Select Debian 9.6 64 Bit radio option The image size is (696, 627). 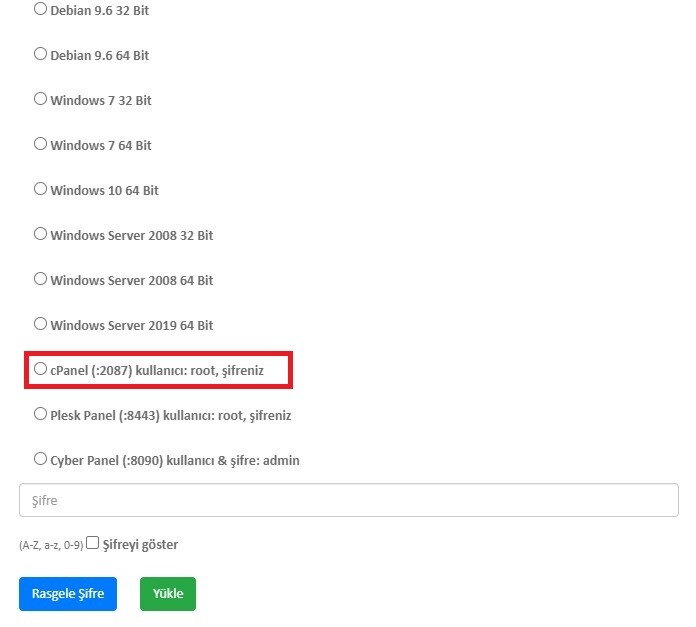pyautogui.click(x=40, y=54)
